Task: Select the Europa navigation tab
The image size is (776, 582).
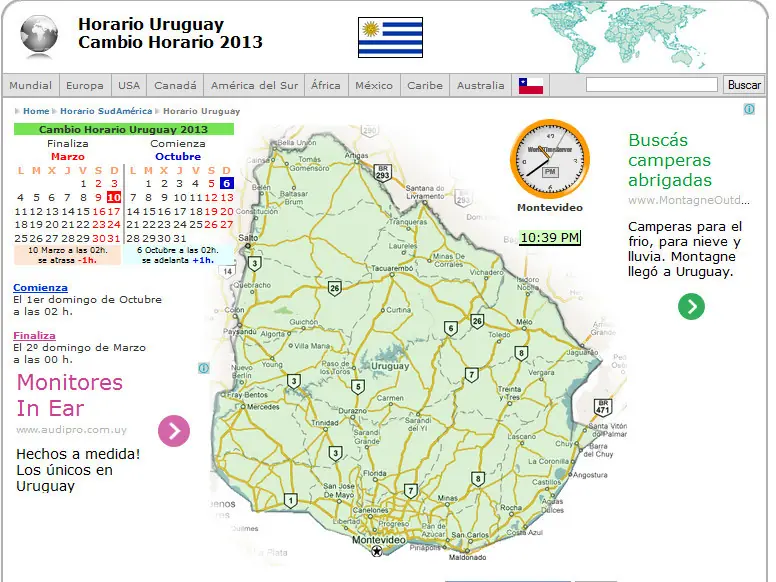Action: coord(85,86)
